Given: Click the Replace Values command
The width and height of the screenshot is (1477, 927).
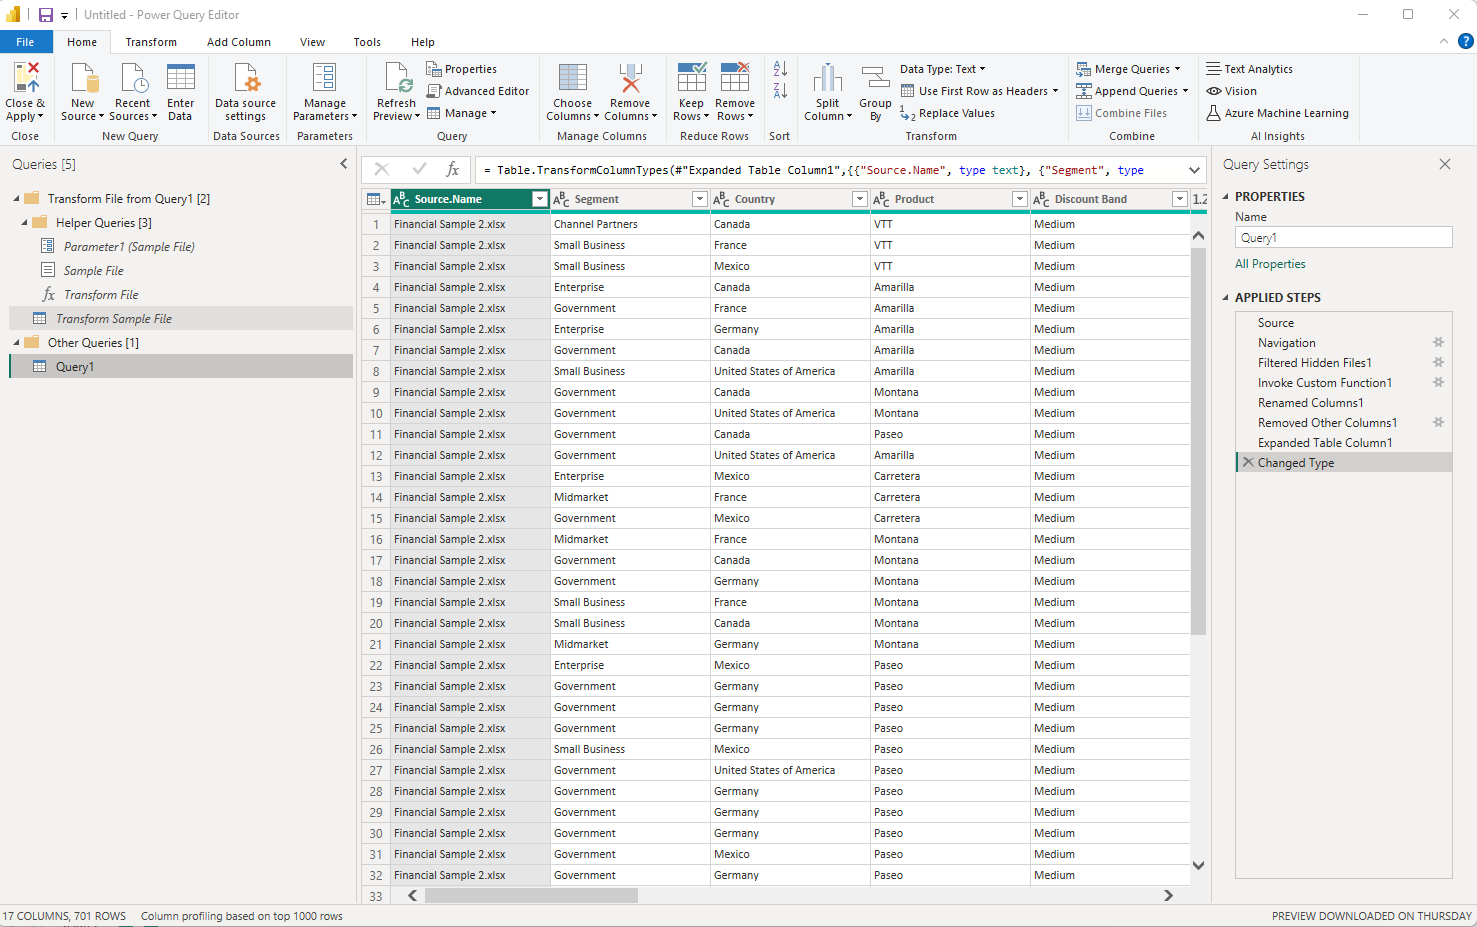Looking at the screenshot, I should [947, 114].
